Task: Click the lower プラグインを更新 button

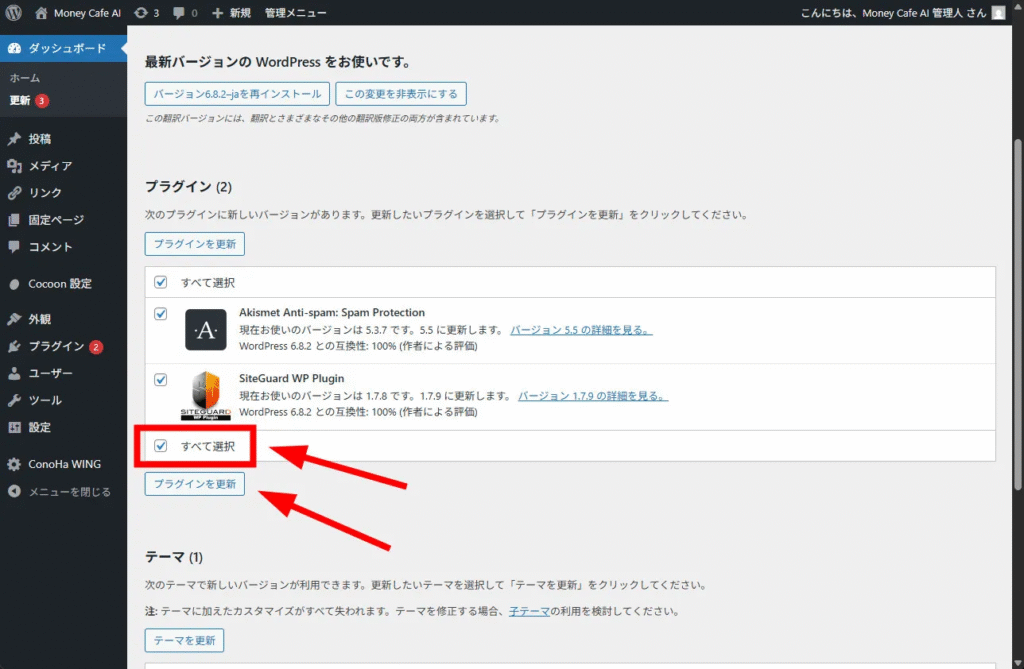Action: (x=195, y=484)
